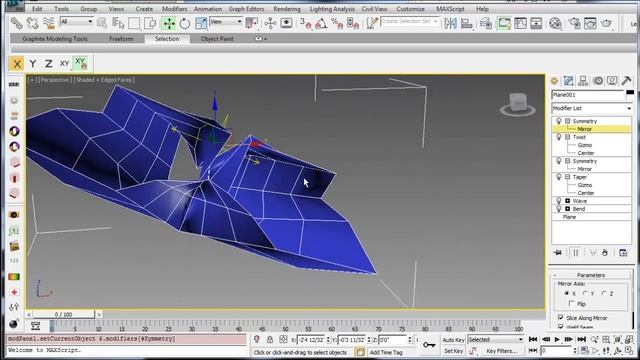Click the Mirror tool icon
Image resolution: width=640 pixels, height=360 pixels.
(451, 23)
